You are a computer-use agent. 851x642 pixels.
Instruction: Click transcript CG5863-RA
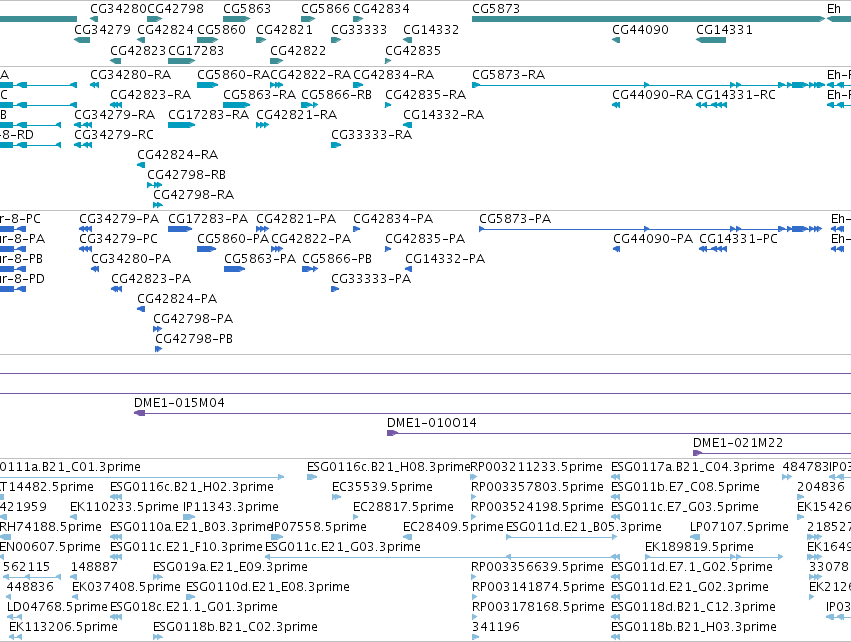259,94
